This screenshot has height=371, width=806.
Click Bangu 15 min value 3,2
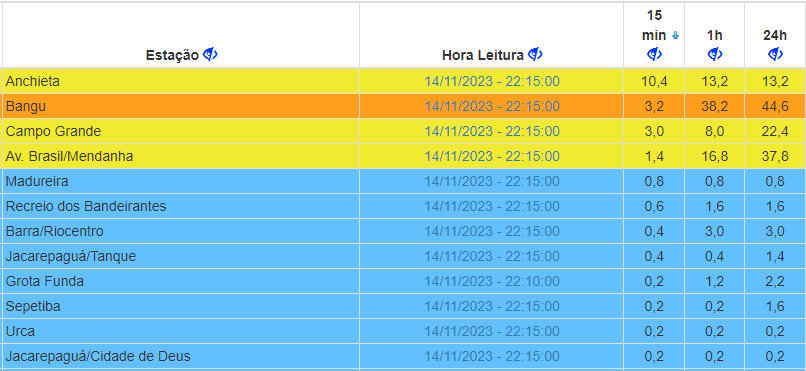(654, 107)
